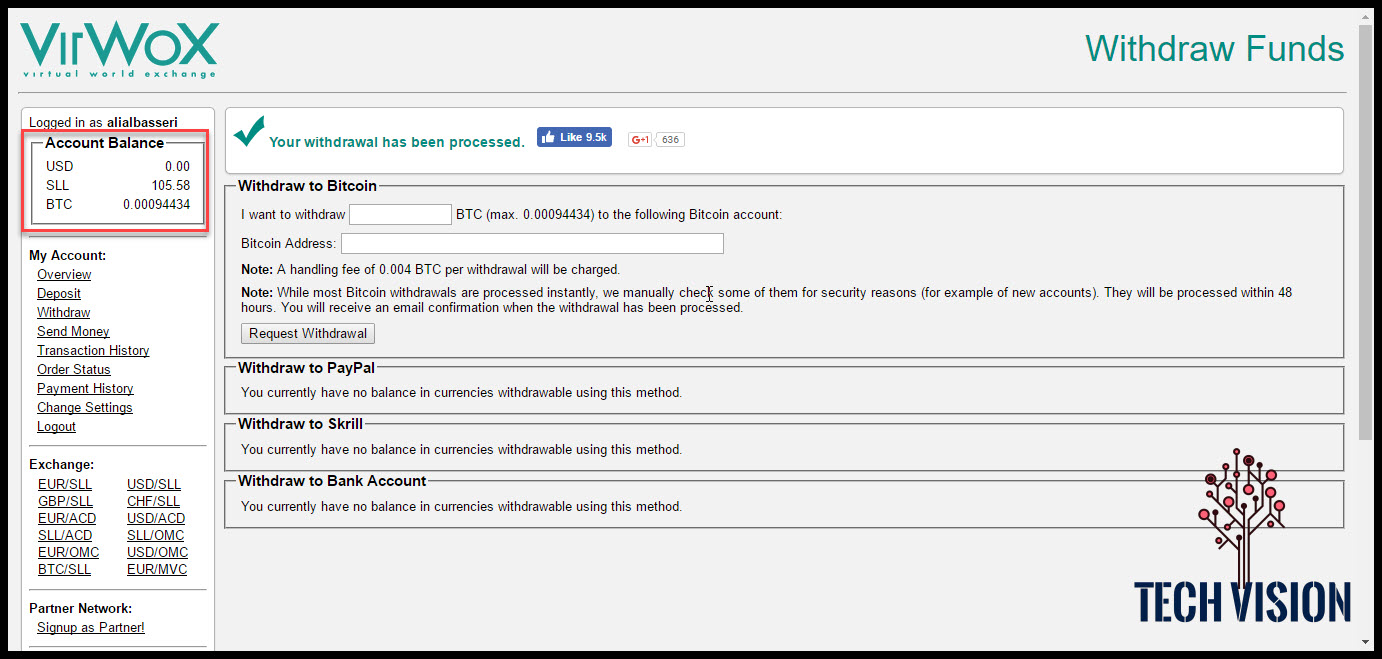Select the USD/SLL exchange link

click(x=154, y=484)
